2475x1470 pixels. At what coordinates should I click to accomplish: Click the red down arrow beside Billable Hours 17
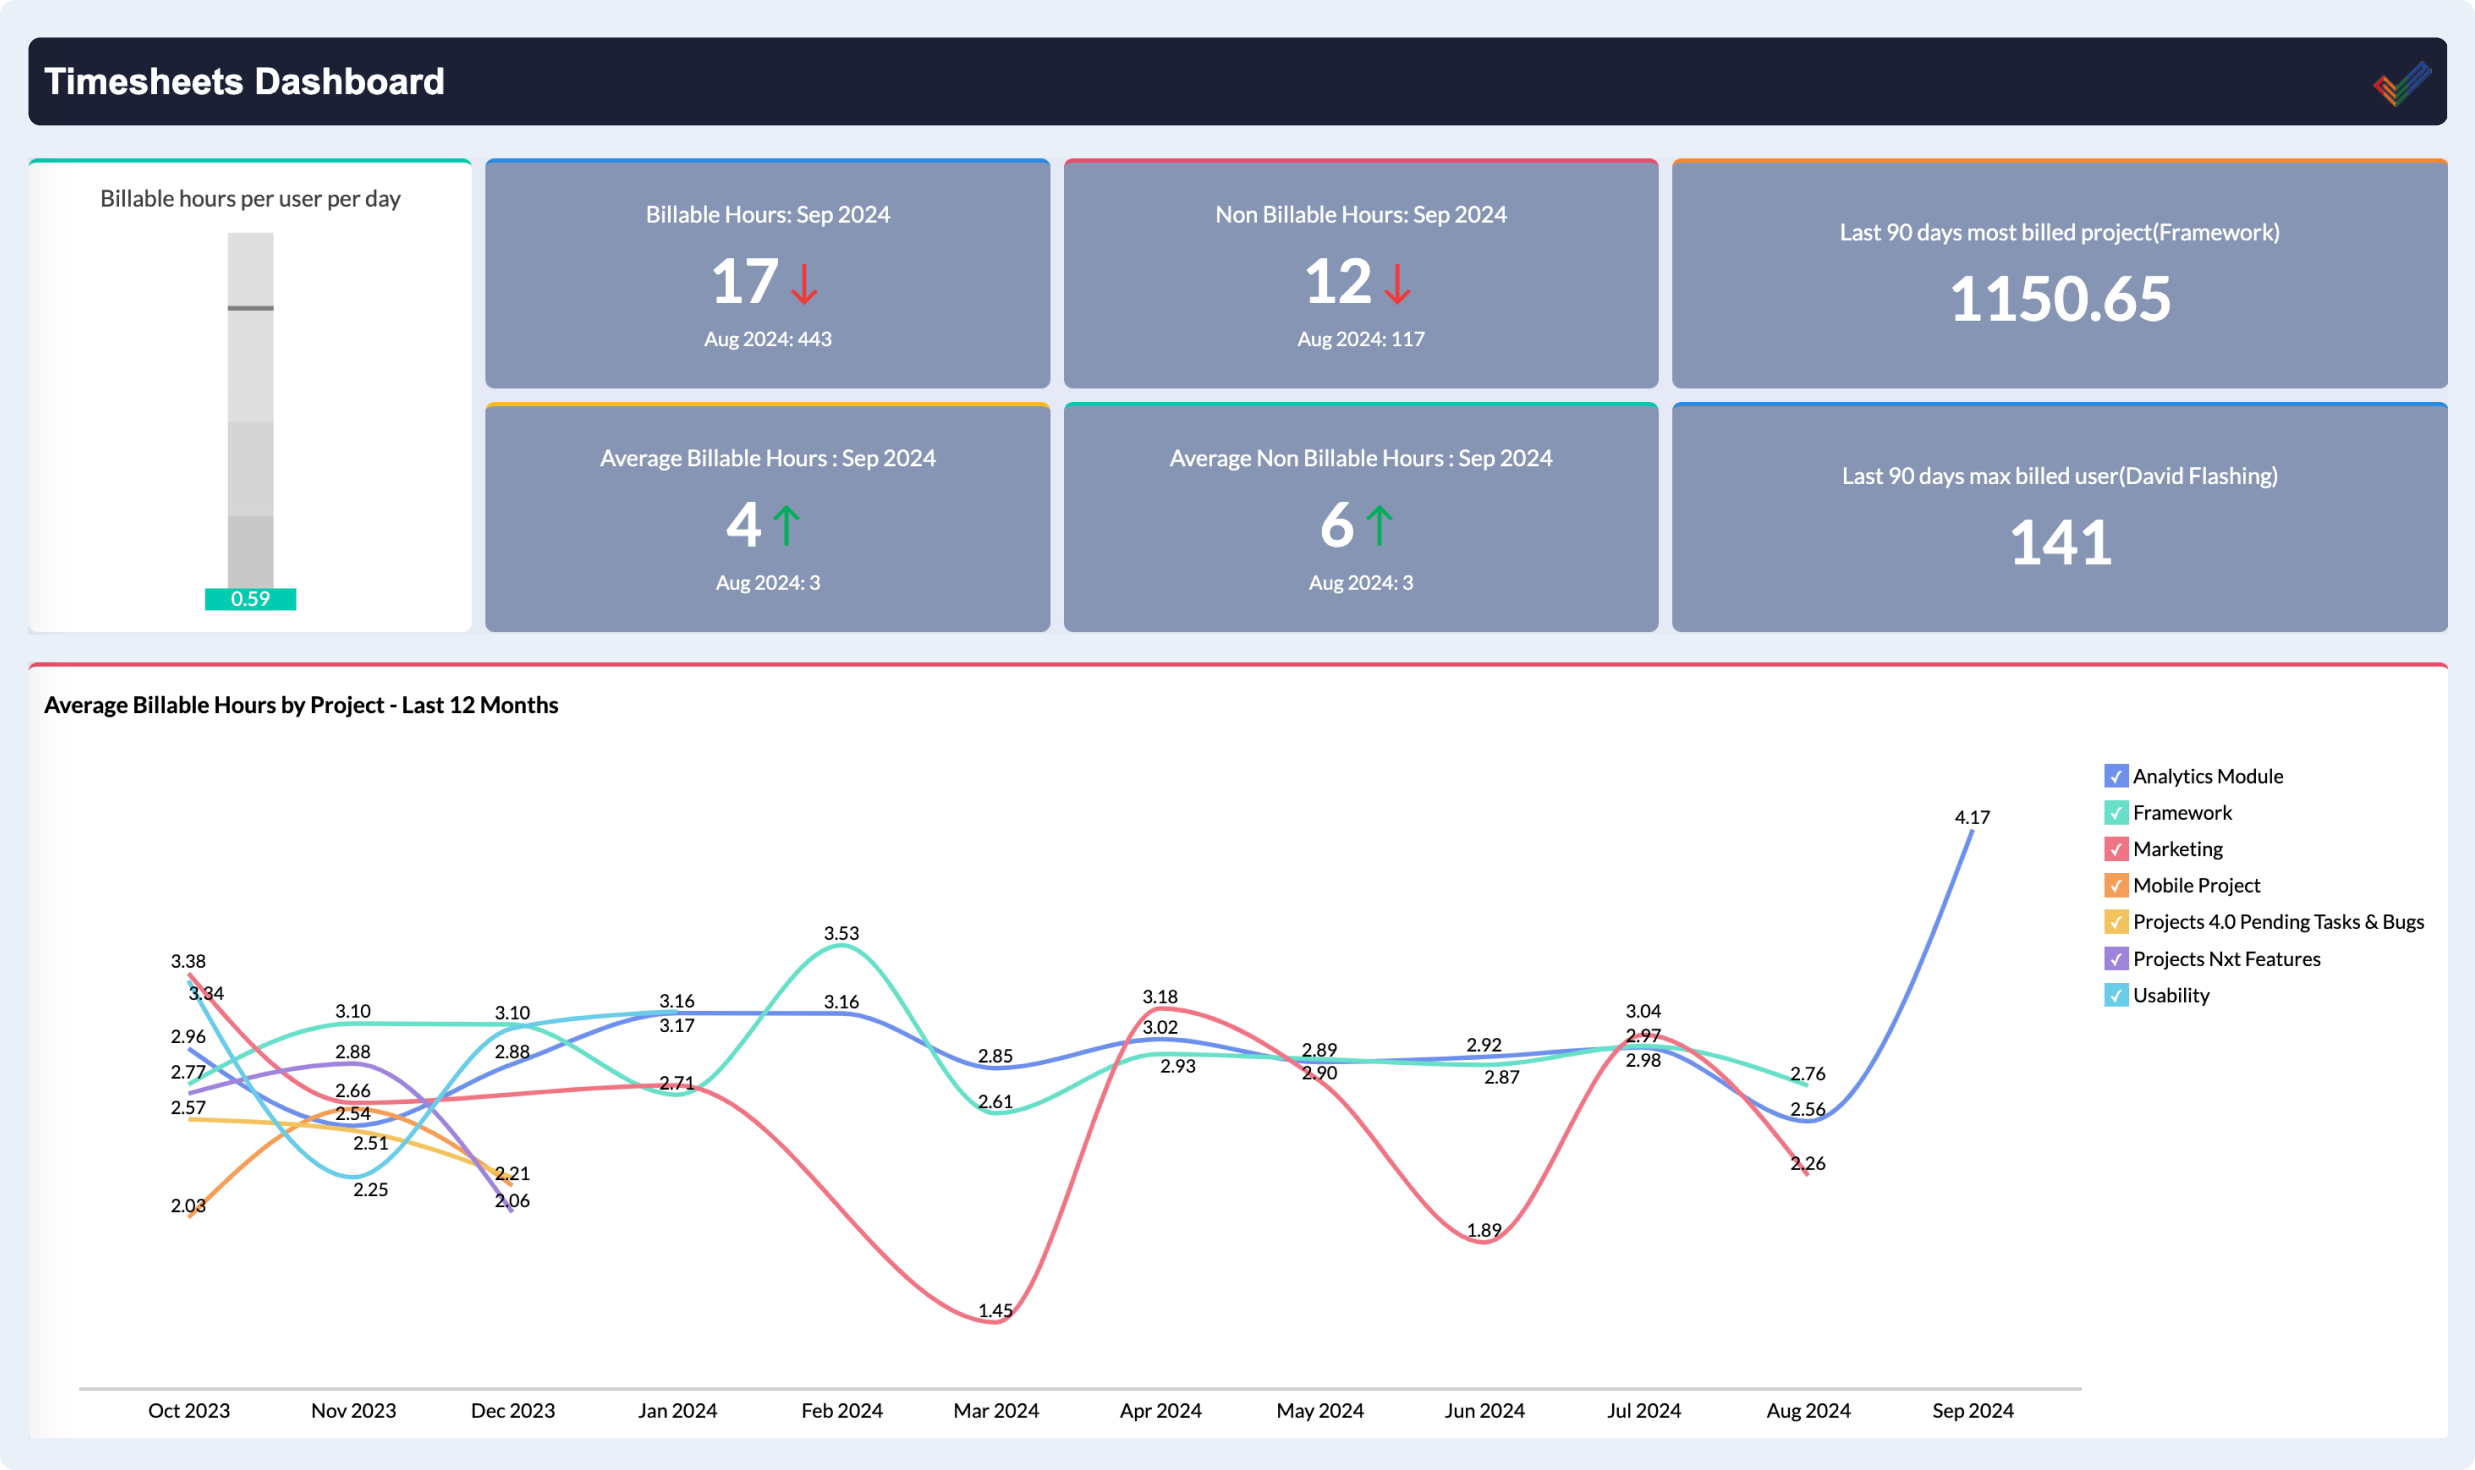804,284
